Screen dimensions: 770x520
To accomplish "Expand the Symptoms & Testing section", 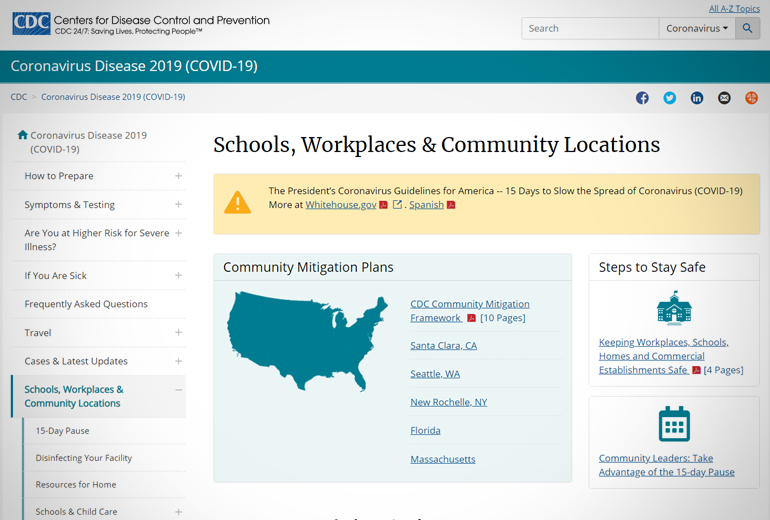I will coord(178,205).
